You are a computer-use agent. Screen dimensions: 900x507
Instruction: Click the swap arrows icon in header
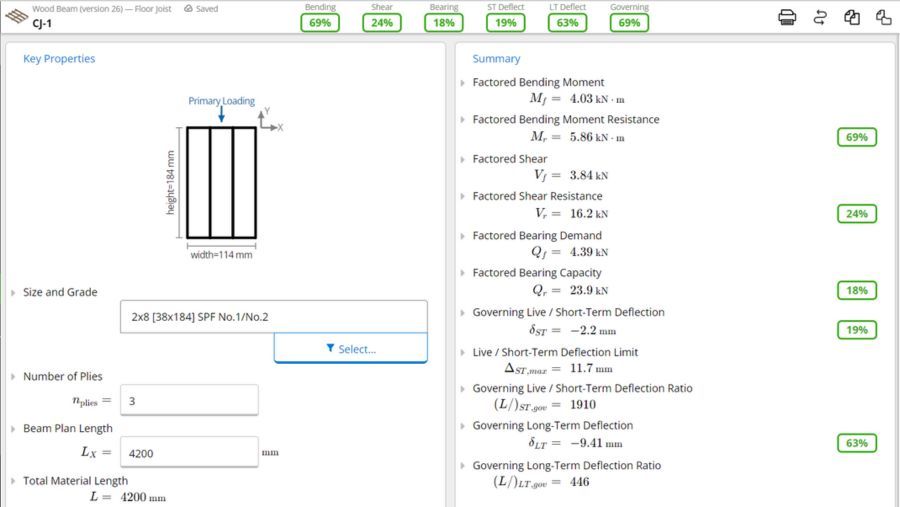tap(820, 17)
